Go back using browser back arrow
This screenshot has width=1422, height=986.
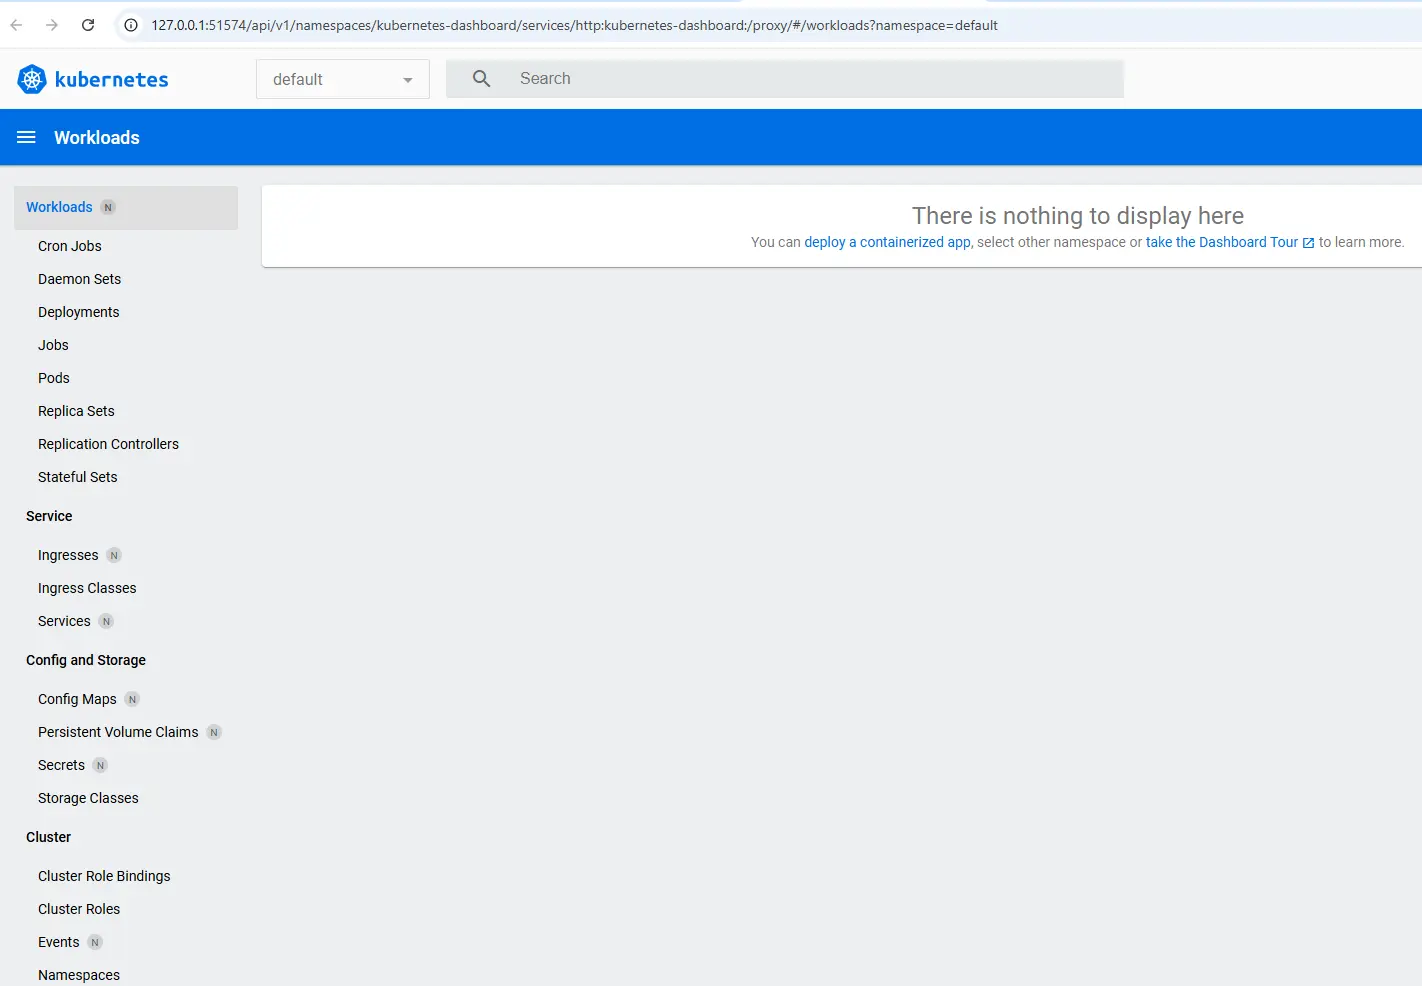click(x=16, y=25)
